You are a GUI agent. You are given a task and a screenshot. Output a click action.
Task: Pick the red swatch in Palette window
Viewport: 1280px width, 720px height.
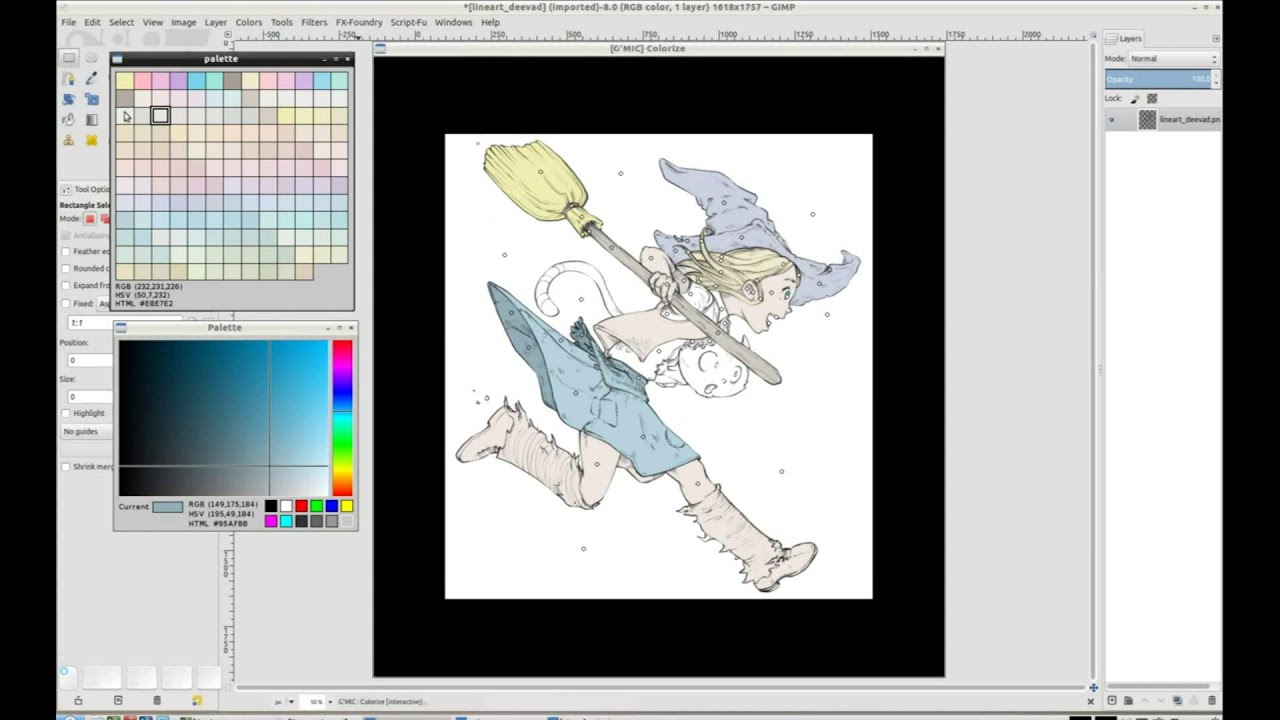pos(301,506)
